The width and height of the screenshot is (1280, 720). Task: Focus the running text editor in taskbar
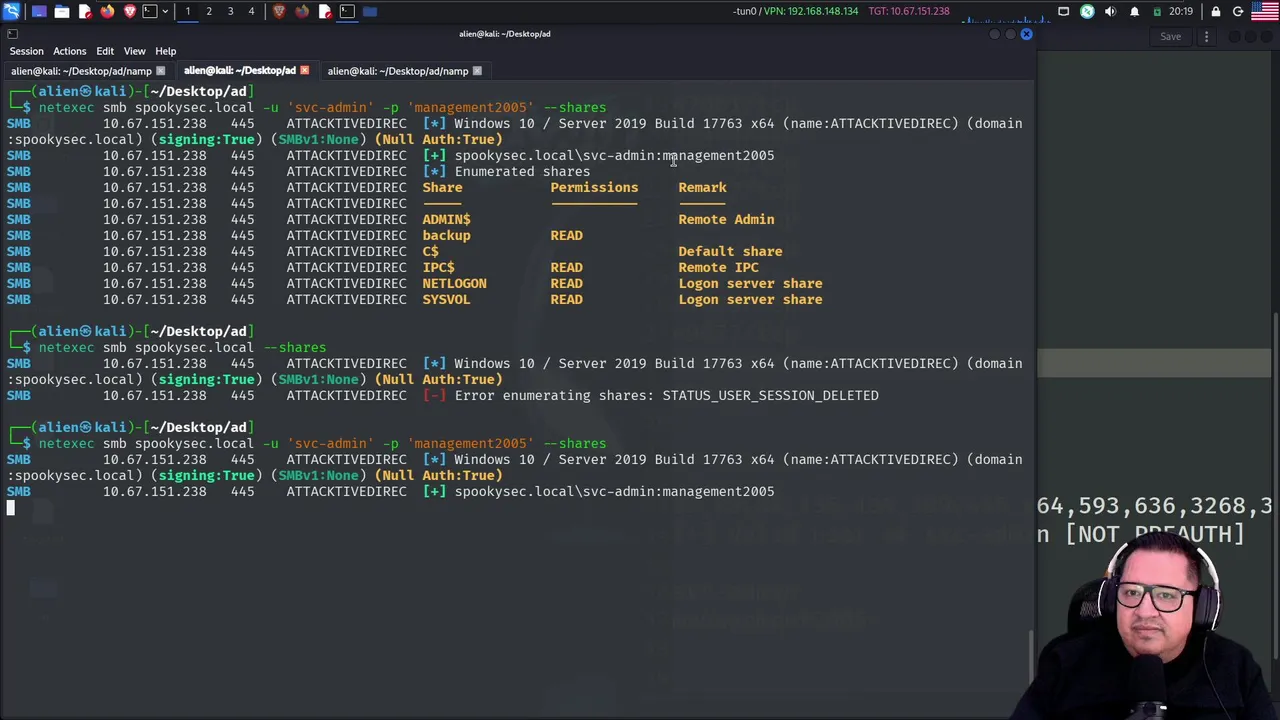324,11
